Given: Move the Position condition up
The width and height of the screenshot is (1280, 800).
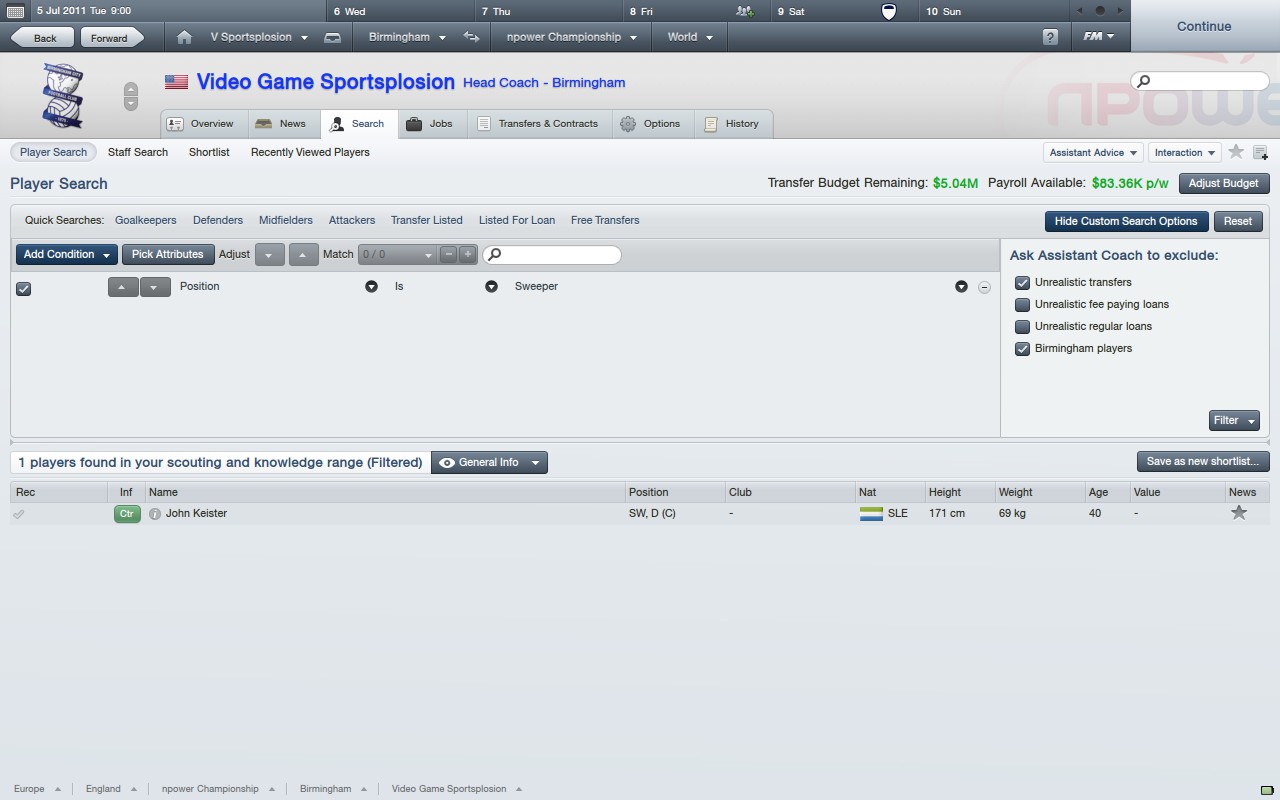Looking at the screenshot, I should (122, 287).
